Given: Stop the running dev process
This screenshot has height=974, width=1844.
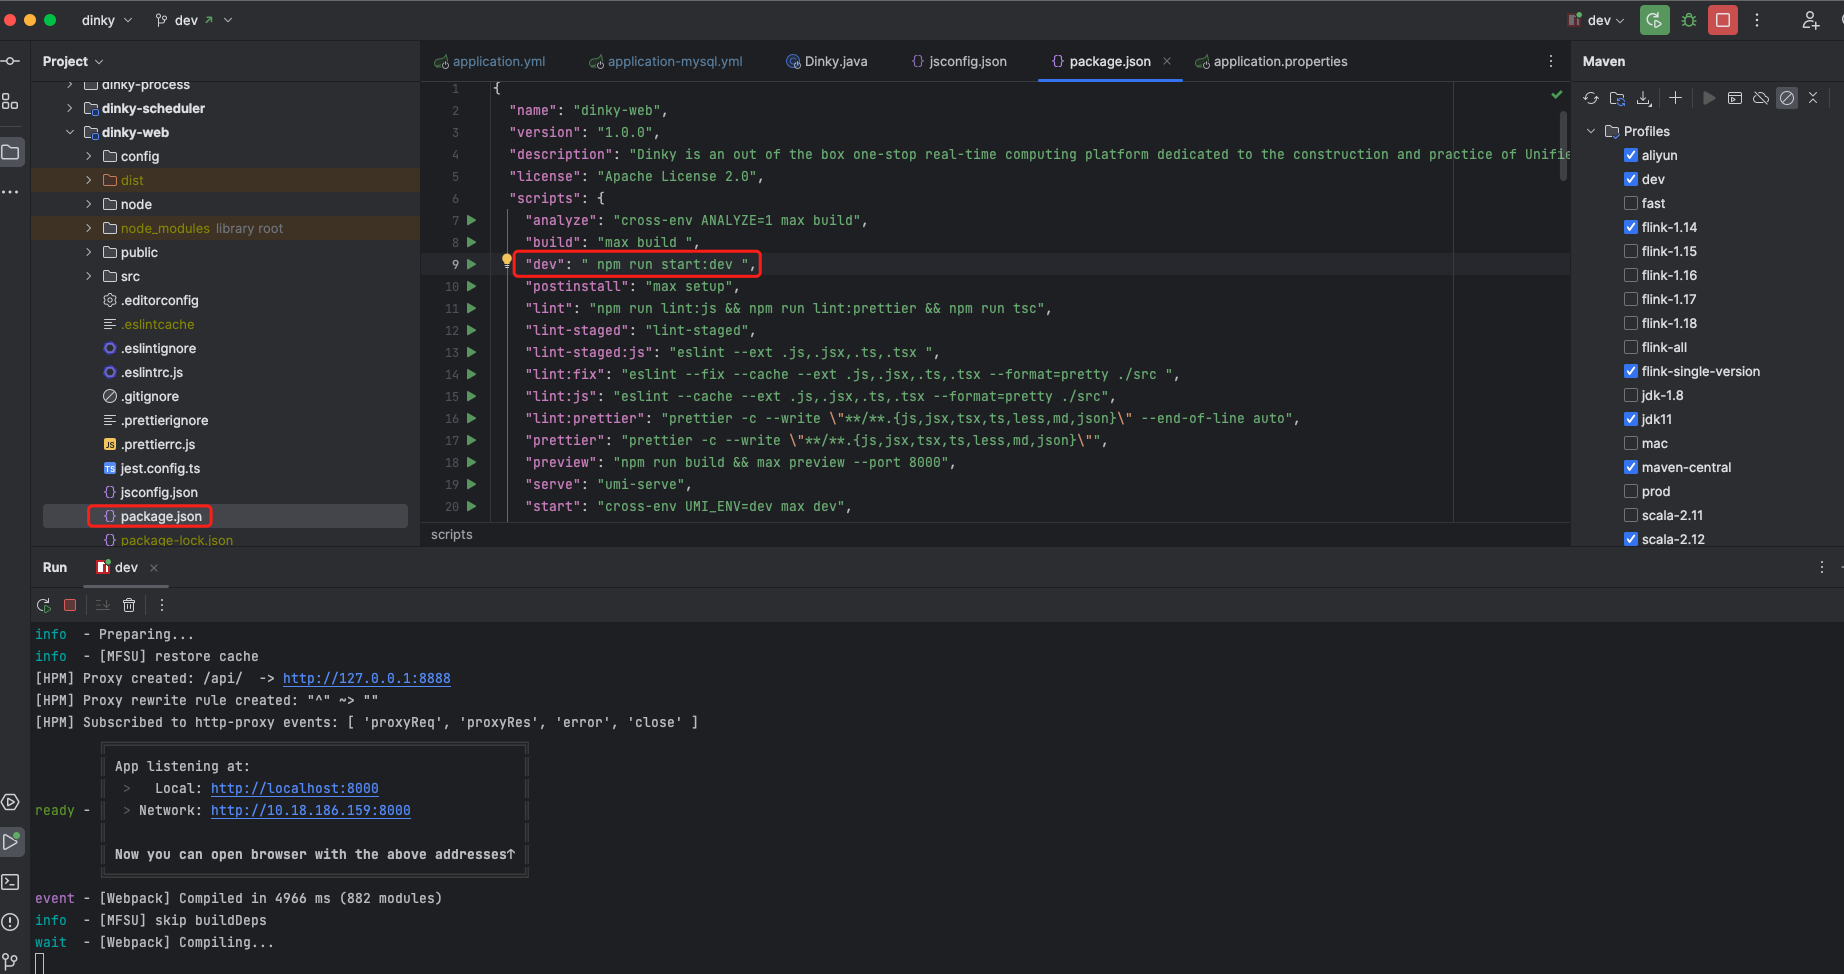Looking at the screenshot, I should (69, 604).
